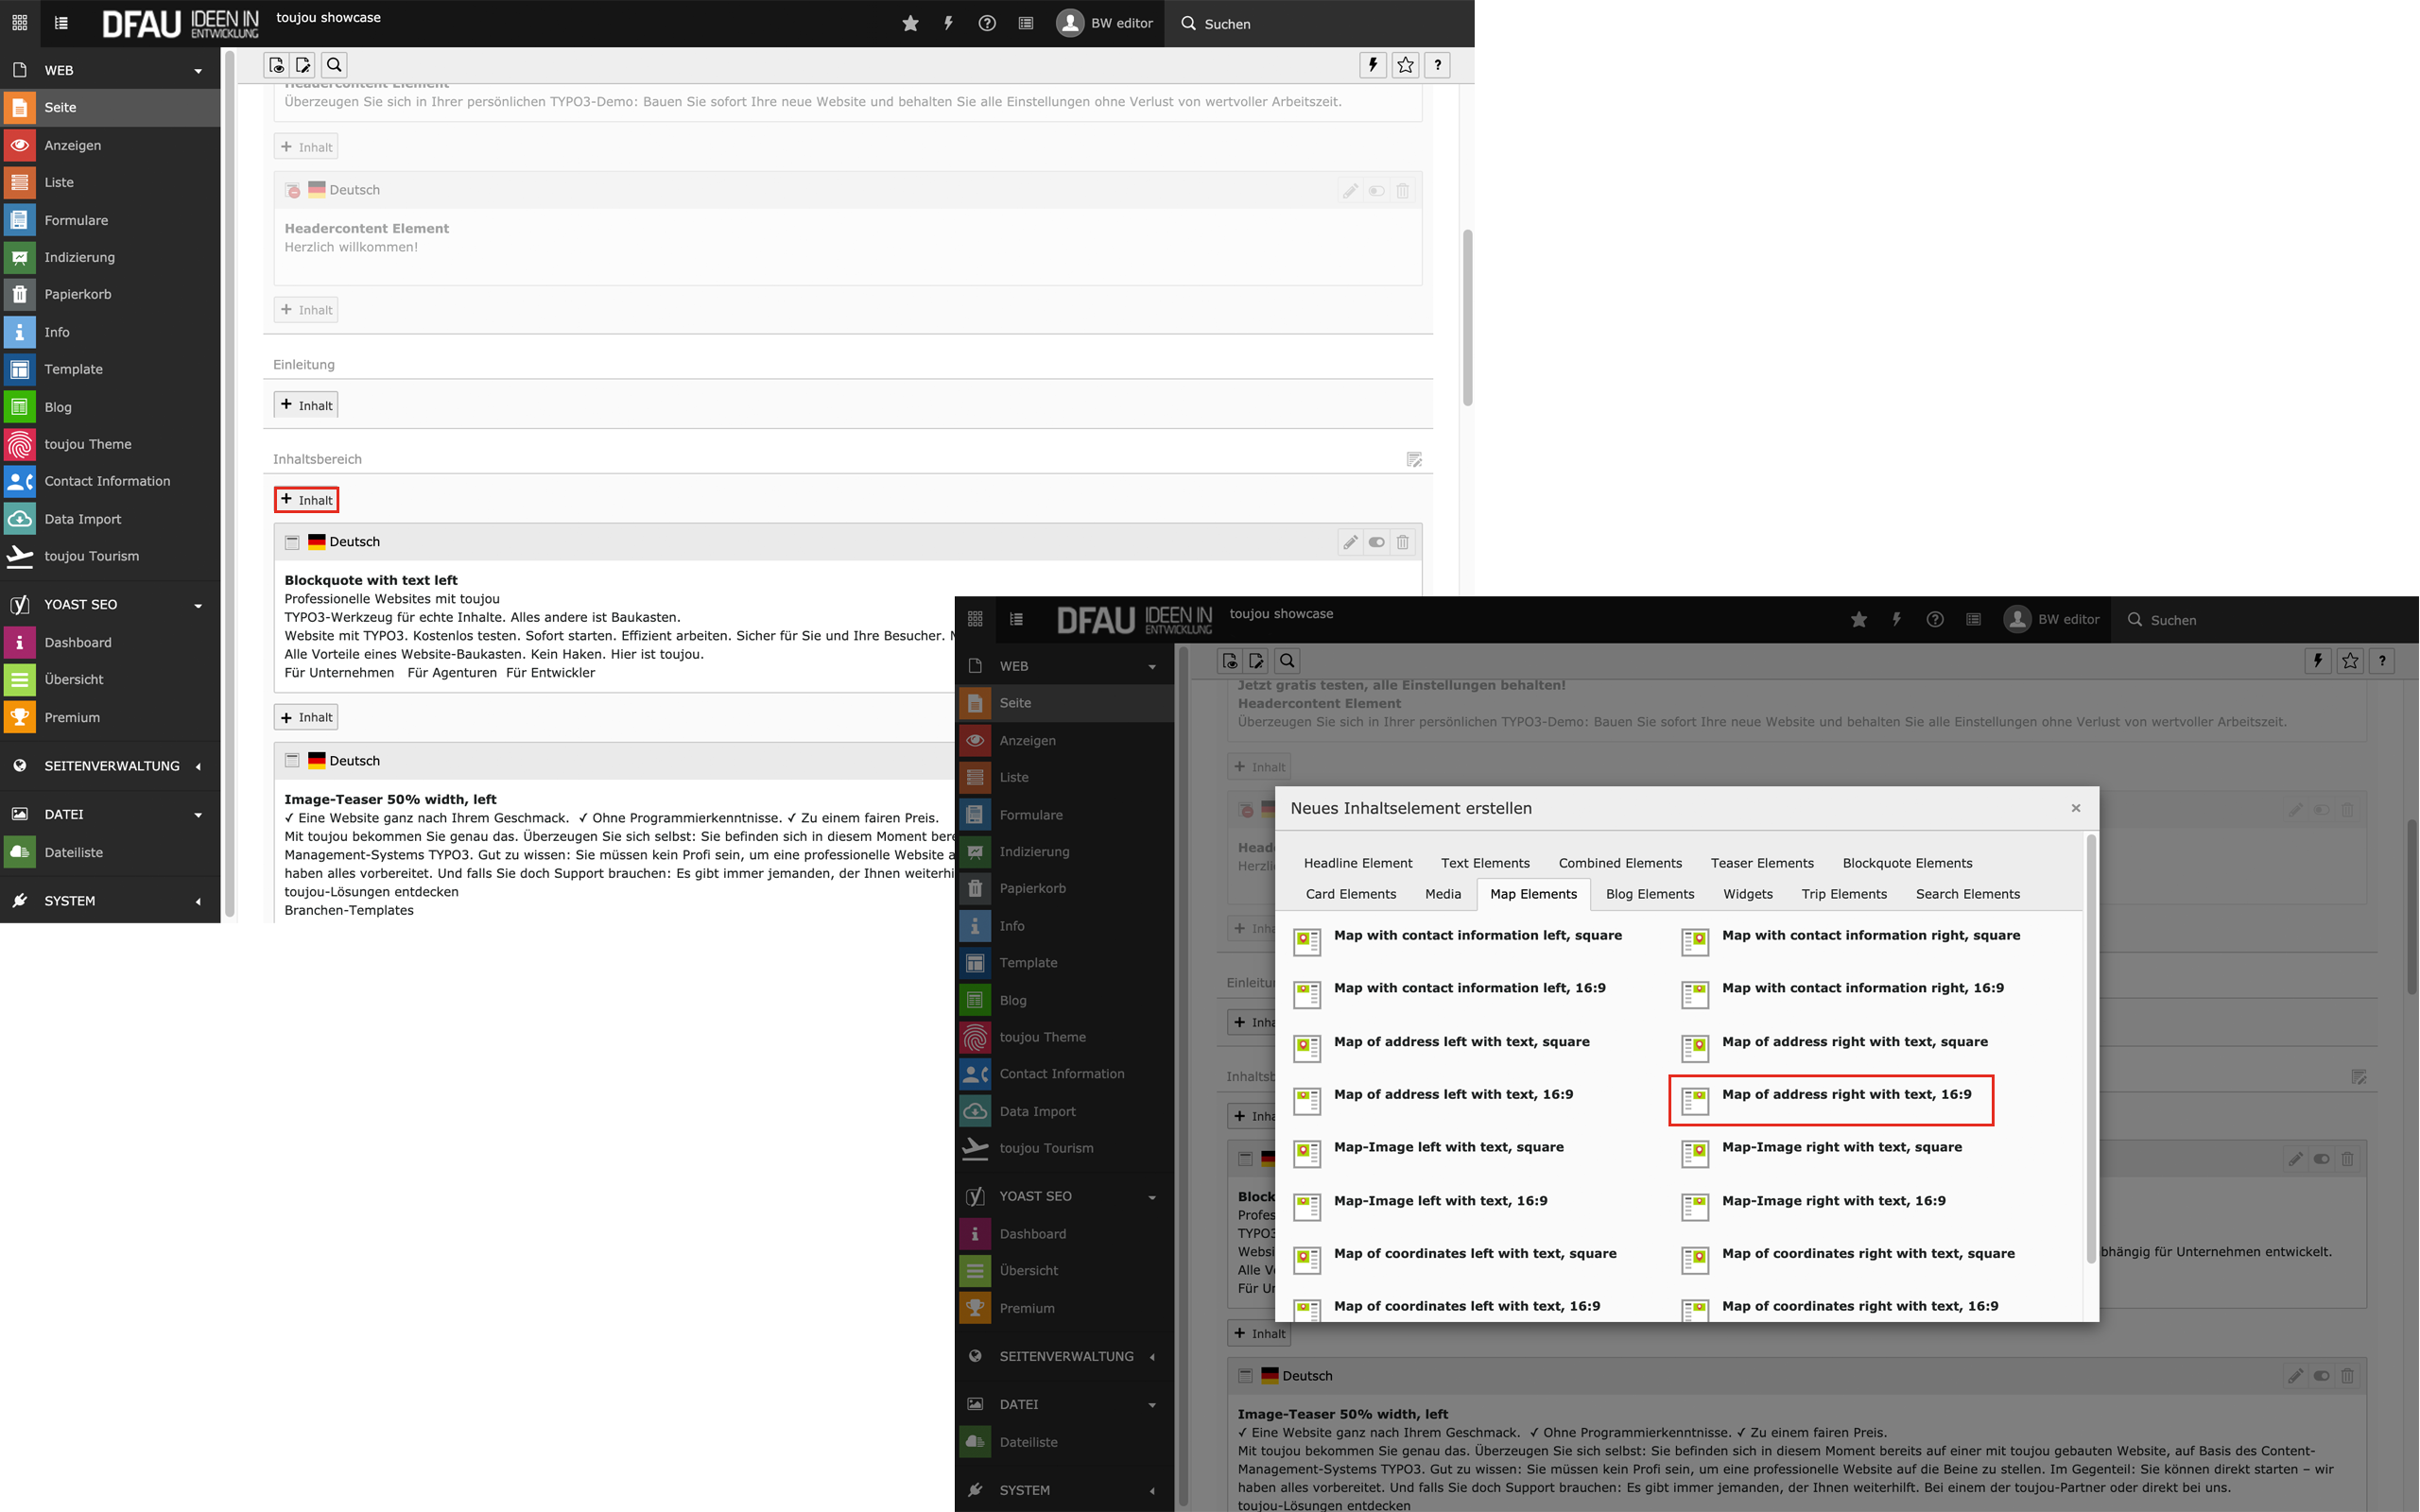
Task: Toggle visibility of Image-Teaser element in lower window
Action: 2321,1376
